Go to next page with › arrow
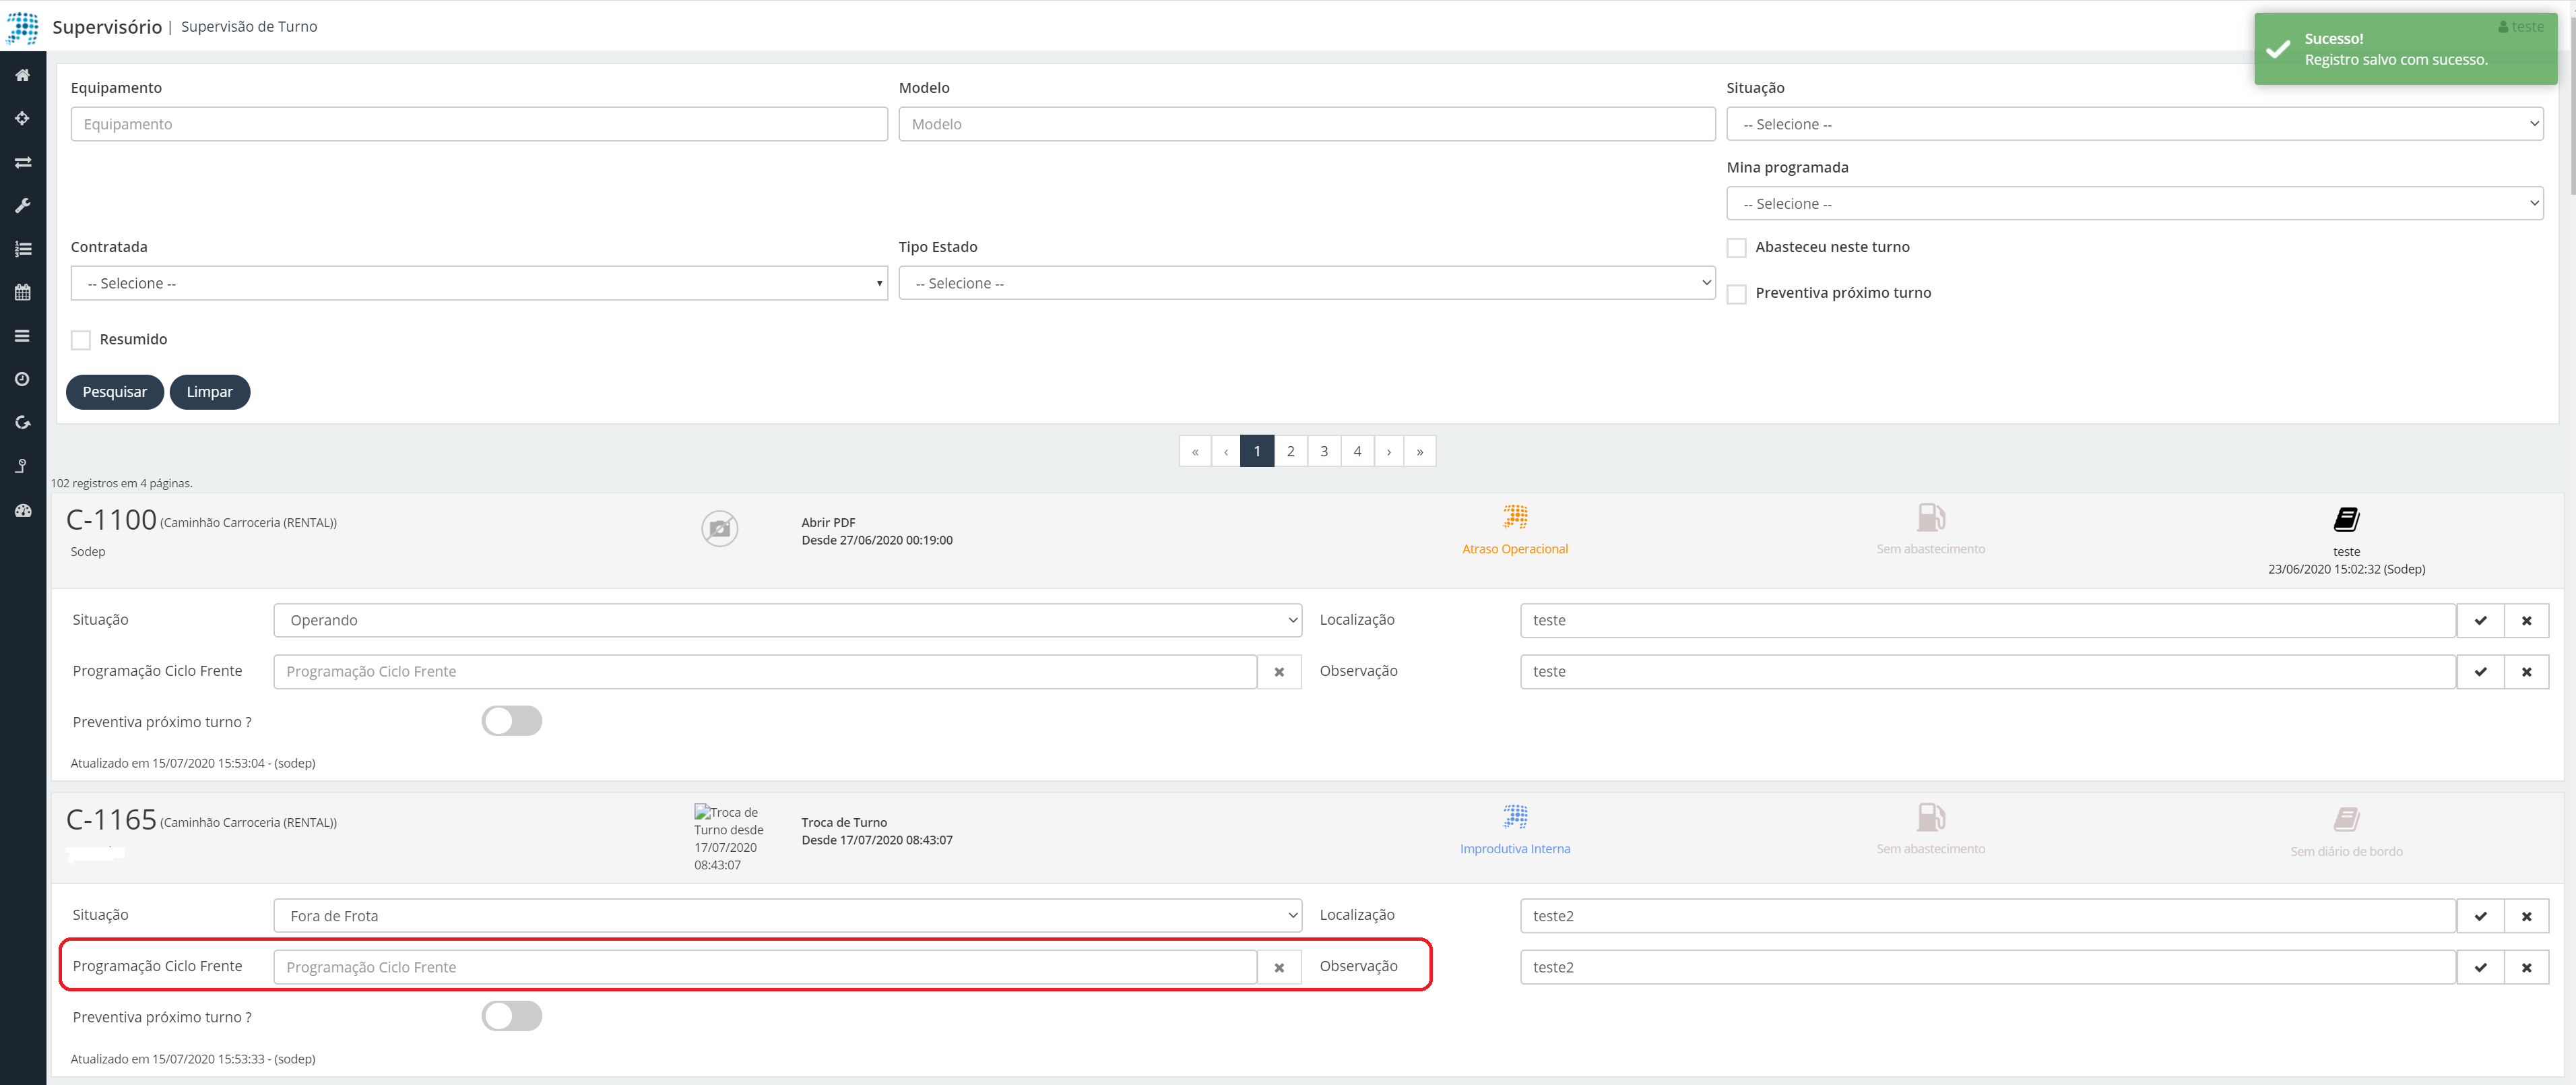The width and height of the screenshot is (2576, 1085). click(1388, 451)
